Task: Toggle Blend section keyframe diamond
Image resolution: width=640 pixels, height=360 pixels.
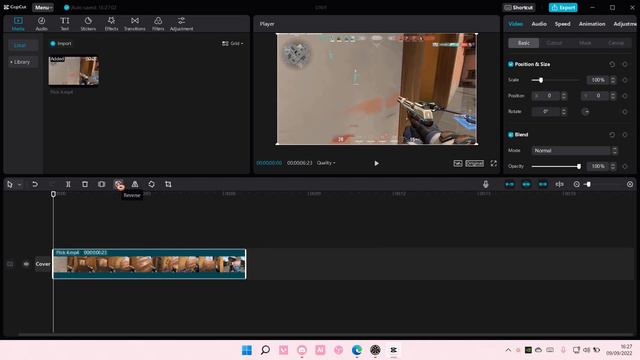Action: [x=625, y=135]
